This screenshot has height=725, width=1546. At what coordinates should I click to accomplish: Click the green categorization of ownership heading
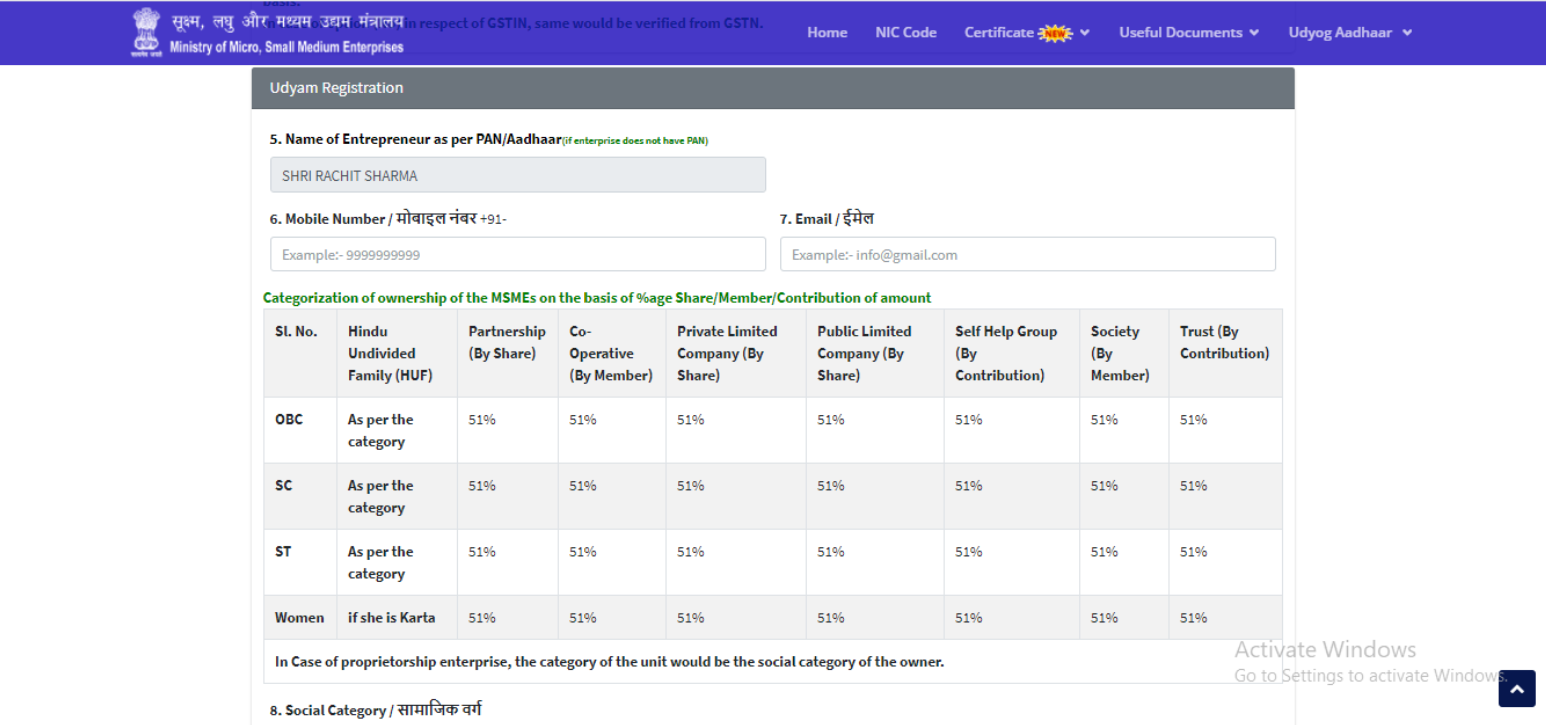596,298
